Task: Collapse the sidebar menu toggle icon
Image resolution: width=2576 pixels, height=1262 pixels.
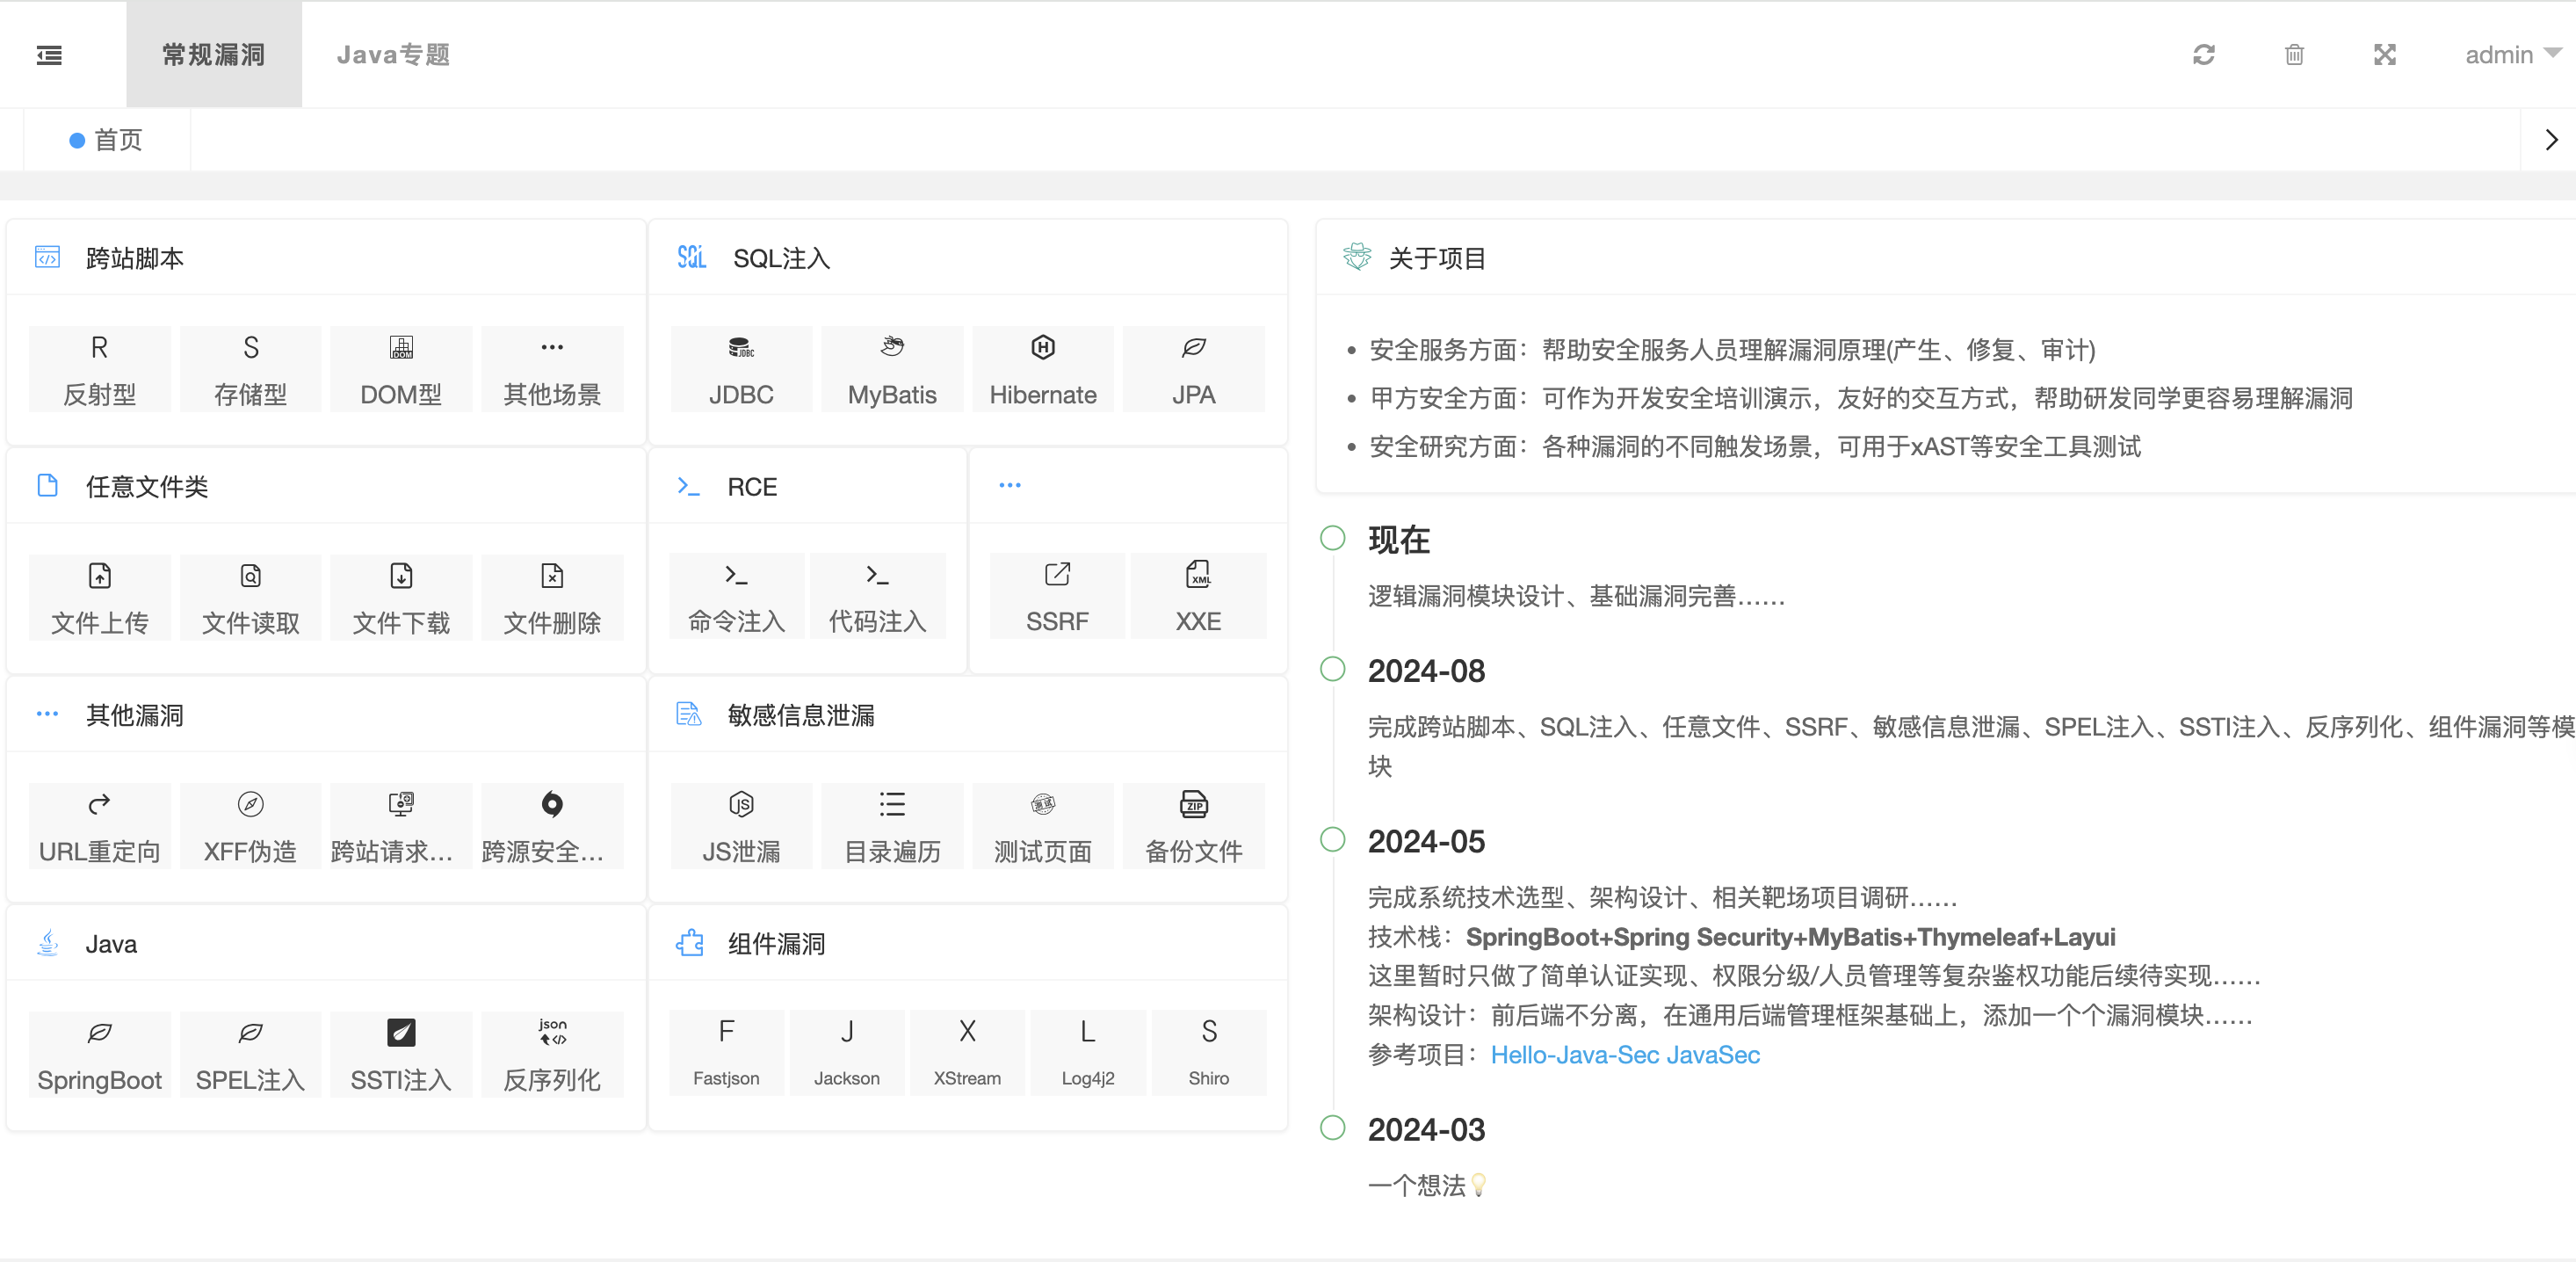Action: (49, 55)
